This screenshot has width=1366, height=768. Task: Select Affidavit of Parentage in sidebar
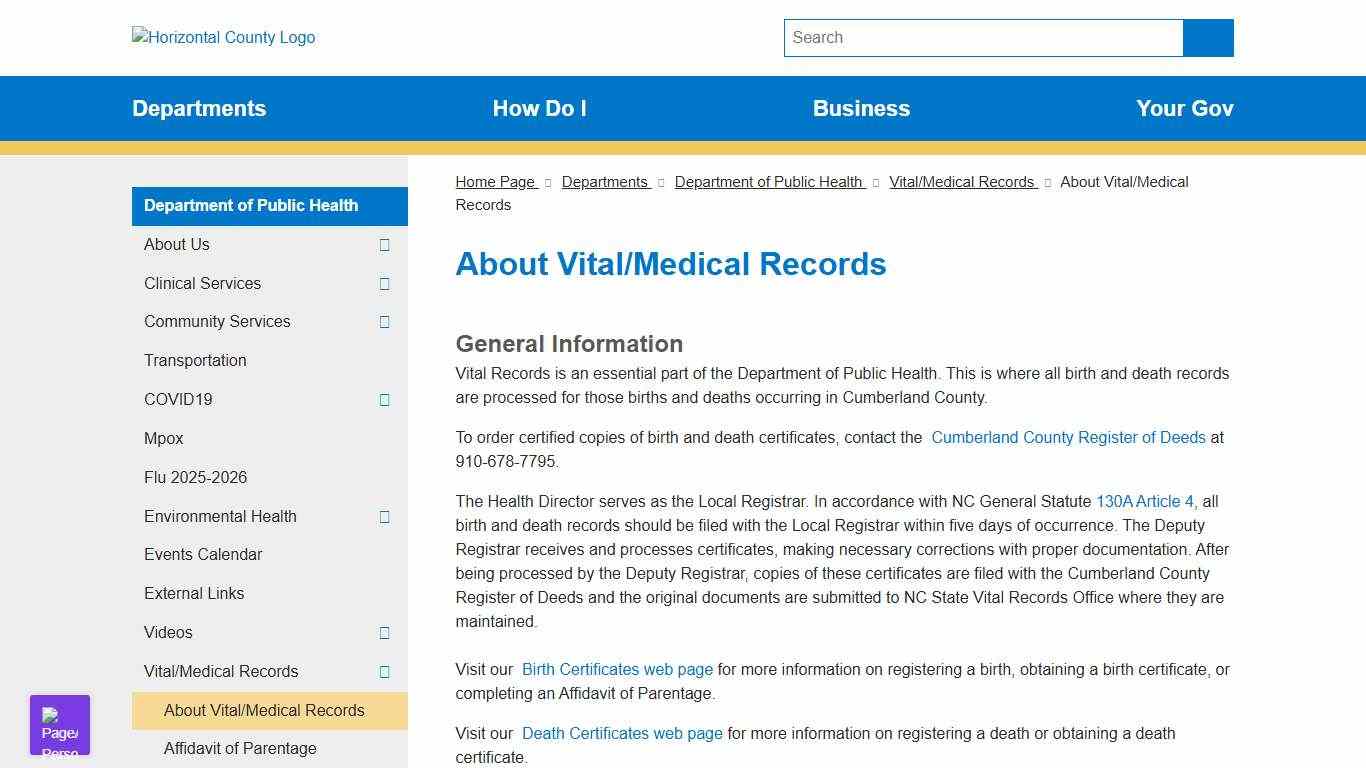[x=240, y=748]
